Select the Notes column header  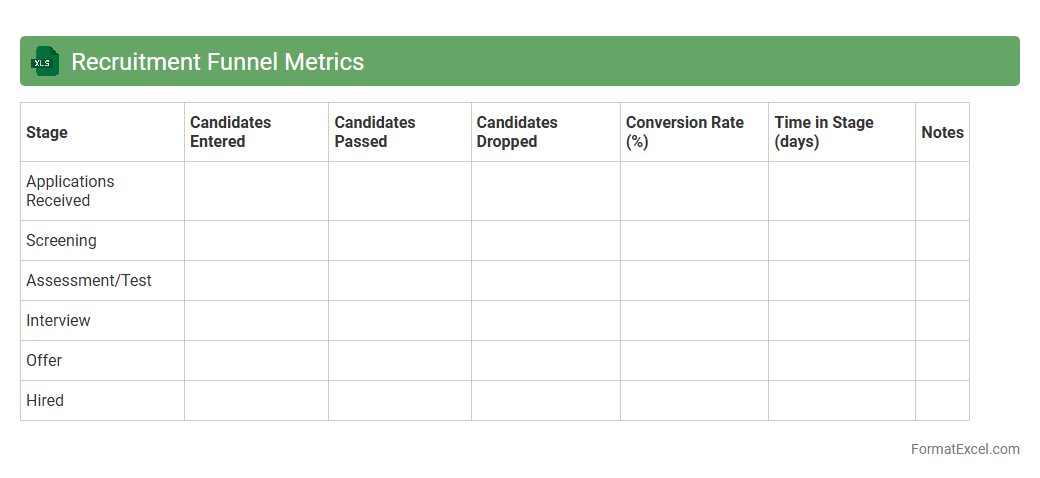click(942, 132)
